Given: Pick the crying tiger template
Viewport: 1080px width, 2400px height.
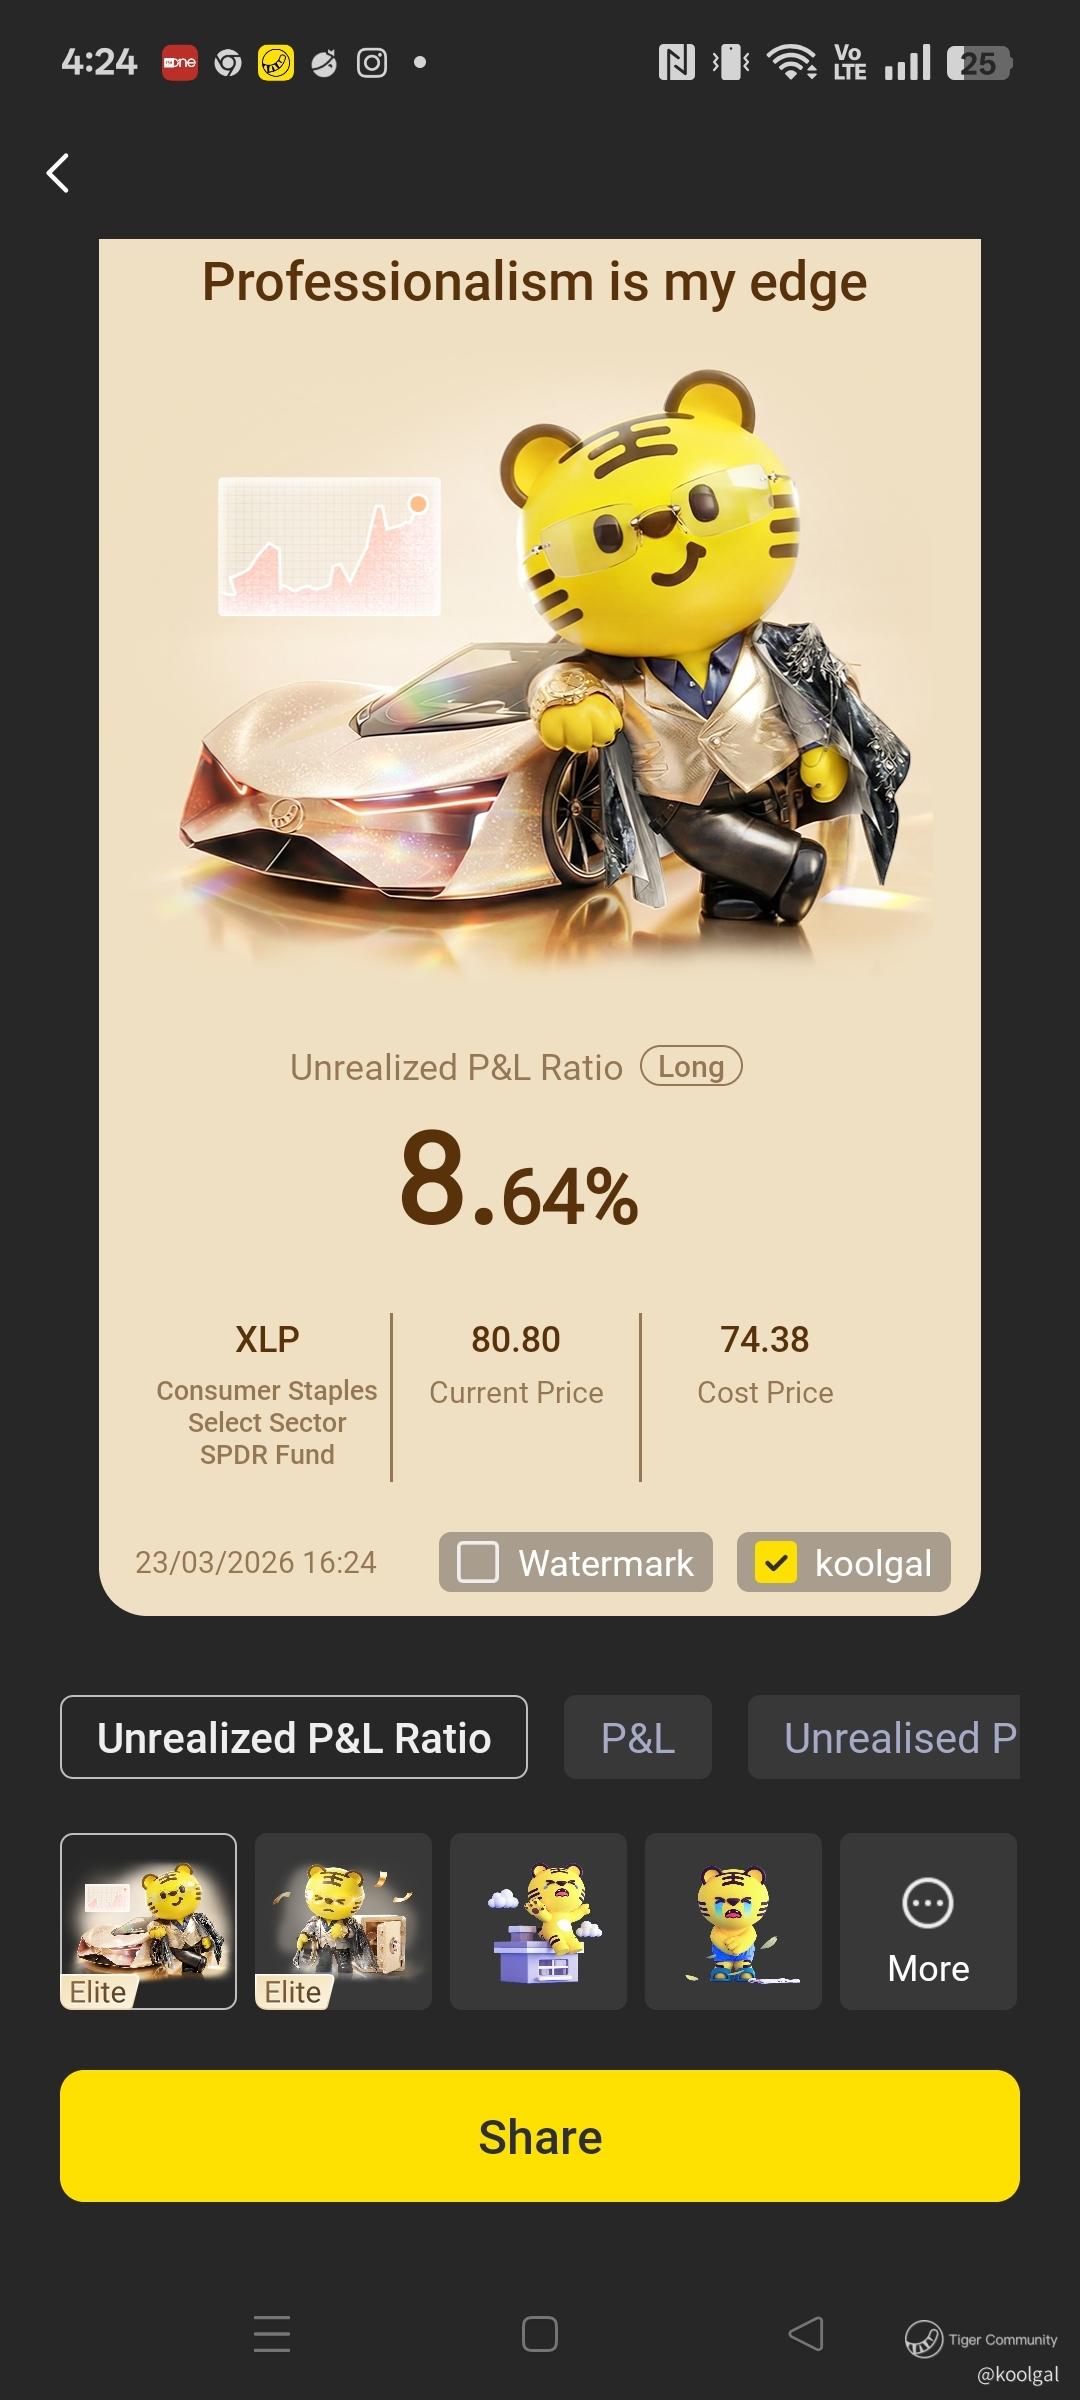Looking at the screenshot, I should pyautogui.click(x=733, y=1921).
